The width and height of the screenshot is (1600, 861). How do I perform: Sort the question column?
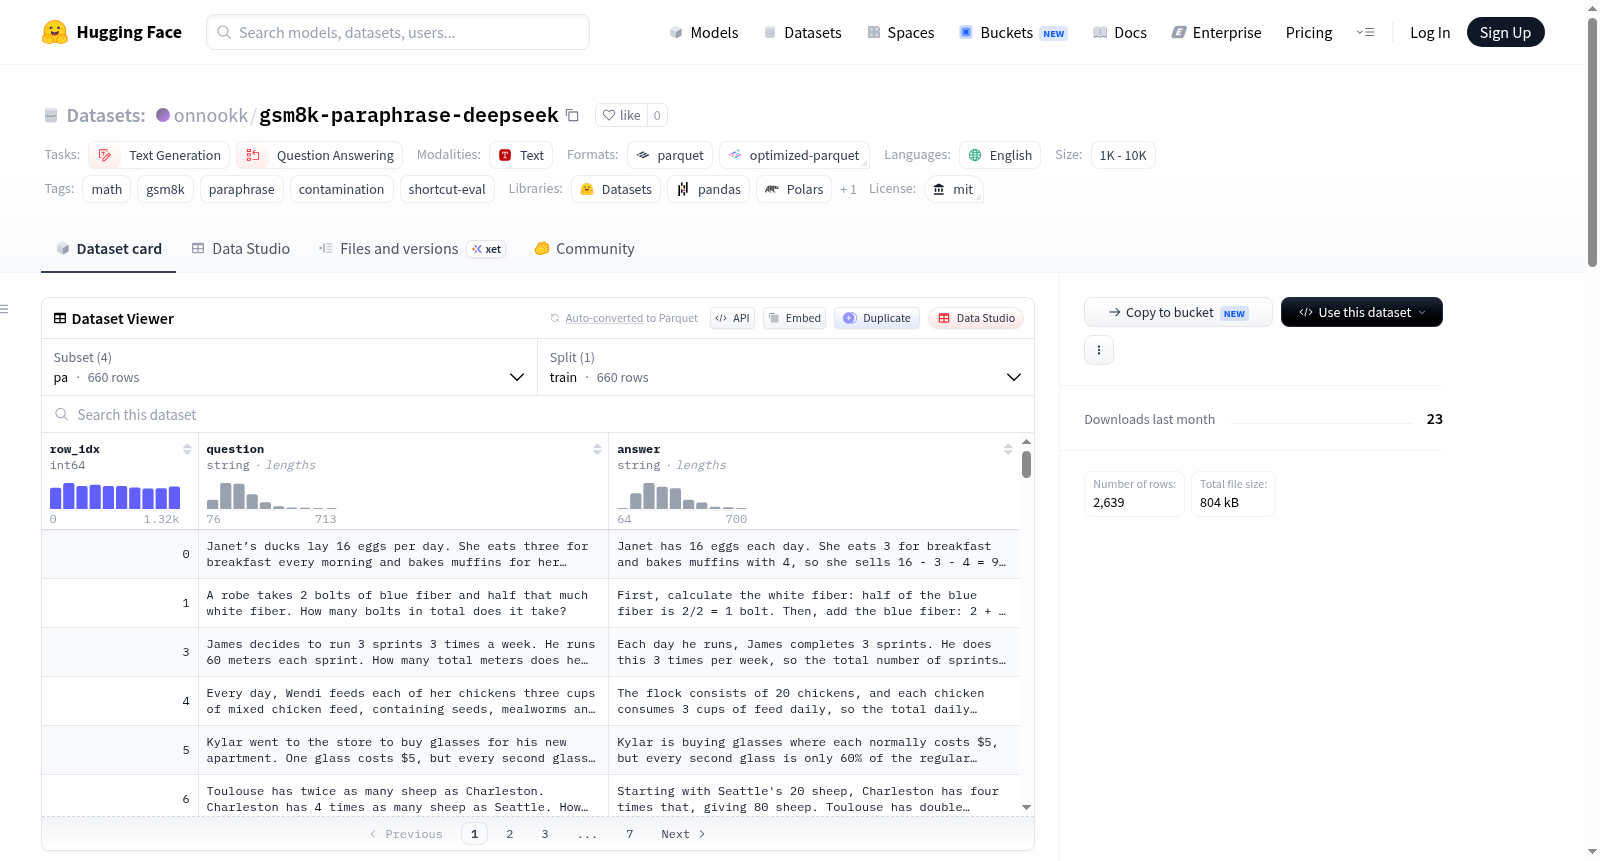click(x=597, y=449)
